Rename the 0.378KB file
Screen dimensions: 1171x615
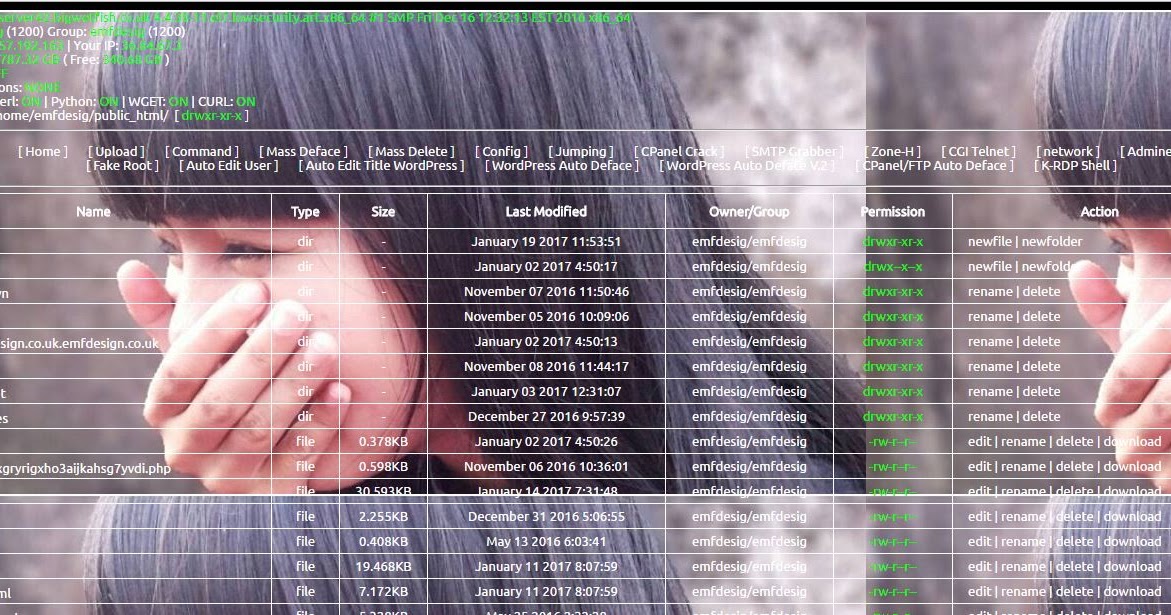click(1023, 442)
